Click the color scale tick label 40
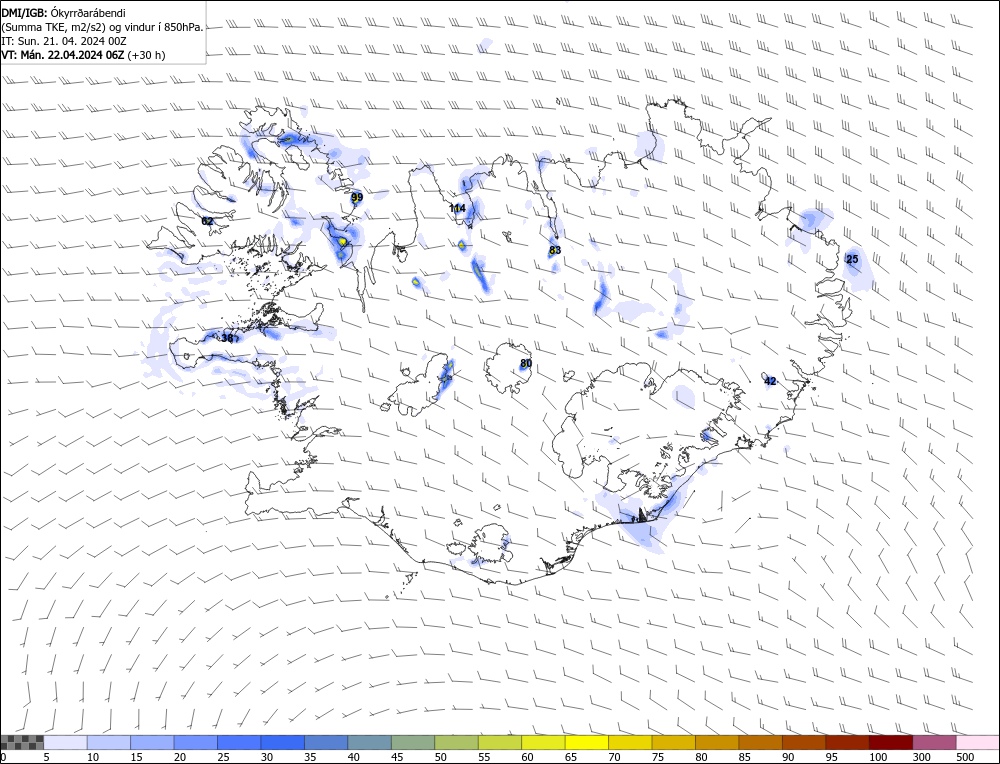The image size is (1000, 764). tap(353, 757)
